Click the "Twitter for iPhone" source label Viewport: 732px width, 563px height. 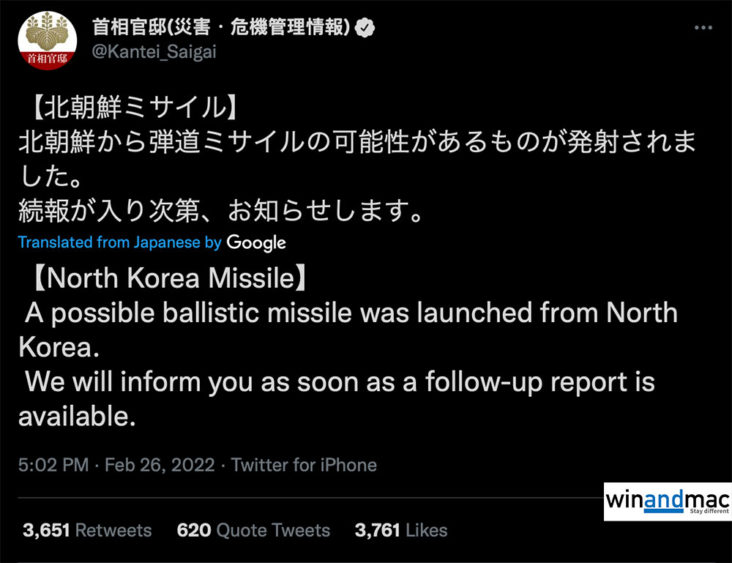click(x=304, y=465)
